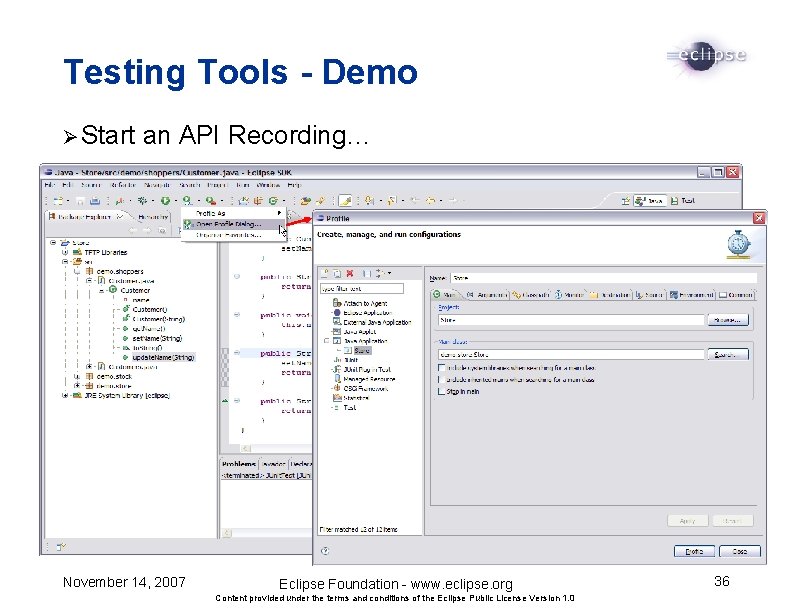Open the Run toolbar button's dropdown arrow

175,201
